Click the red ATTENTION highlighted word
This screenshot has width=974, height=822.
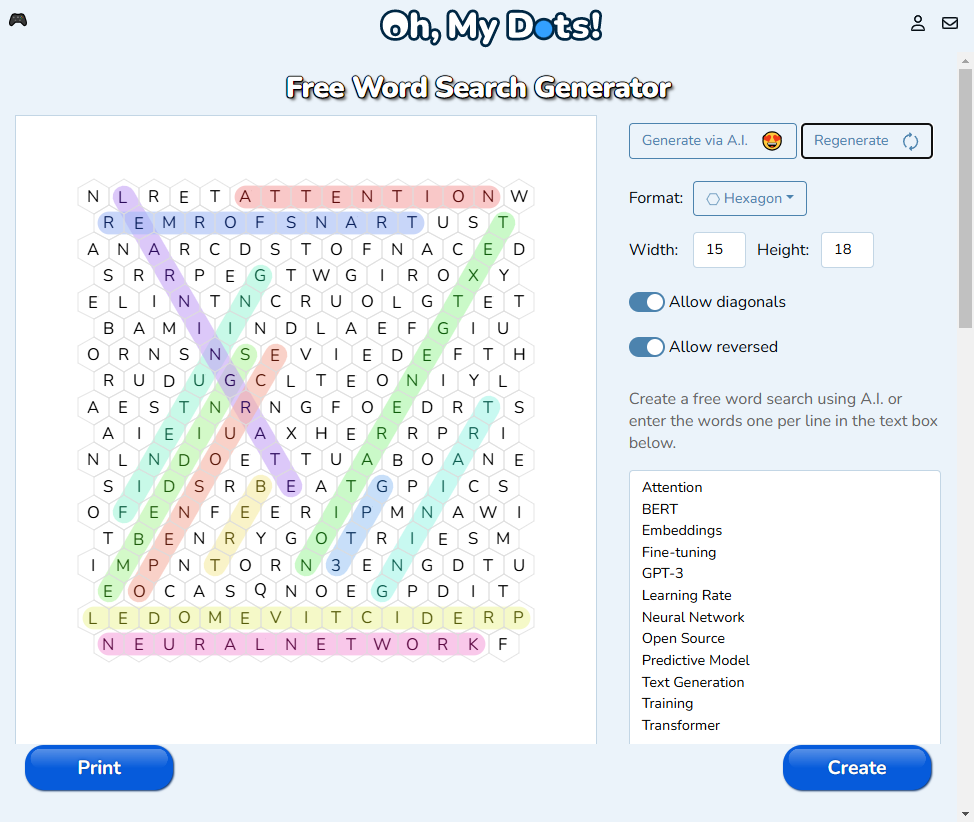point(368,196)
